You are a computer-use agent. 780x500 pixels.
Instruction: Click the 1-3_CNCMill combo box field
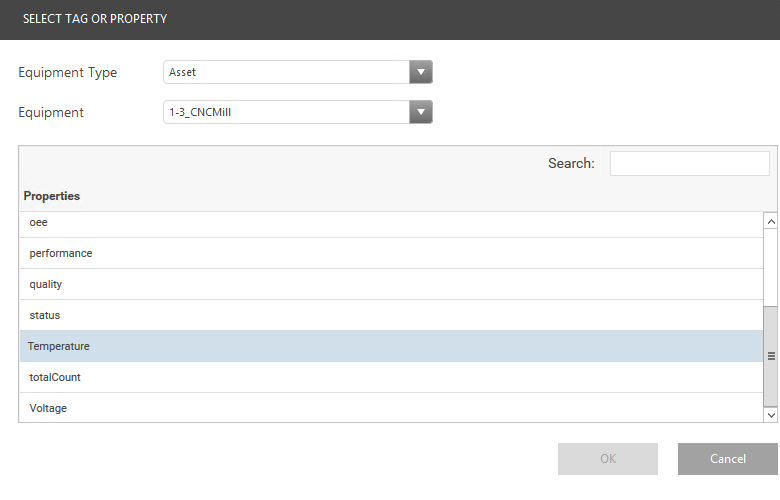coord(286,112)
